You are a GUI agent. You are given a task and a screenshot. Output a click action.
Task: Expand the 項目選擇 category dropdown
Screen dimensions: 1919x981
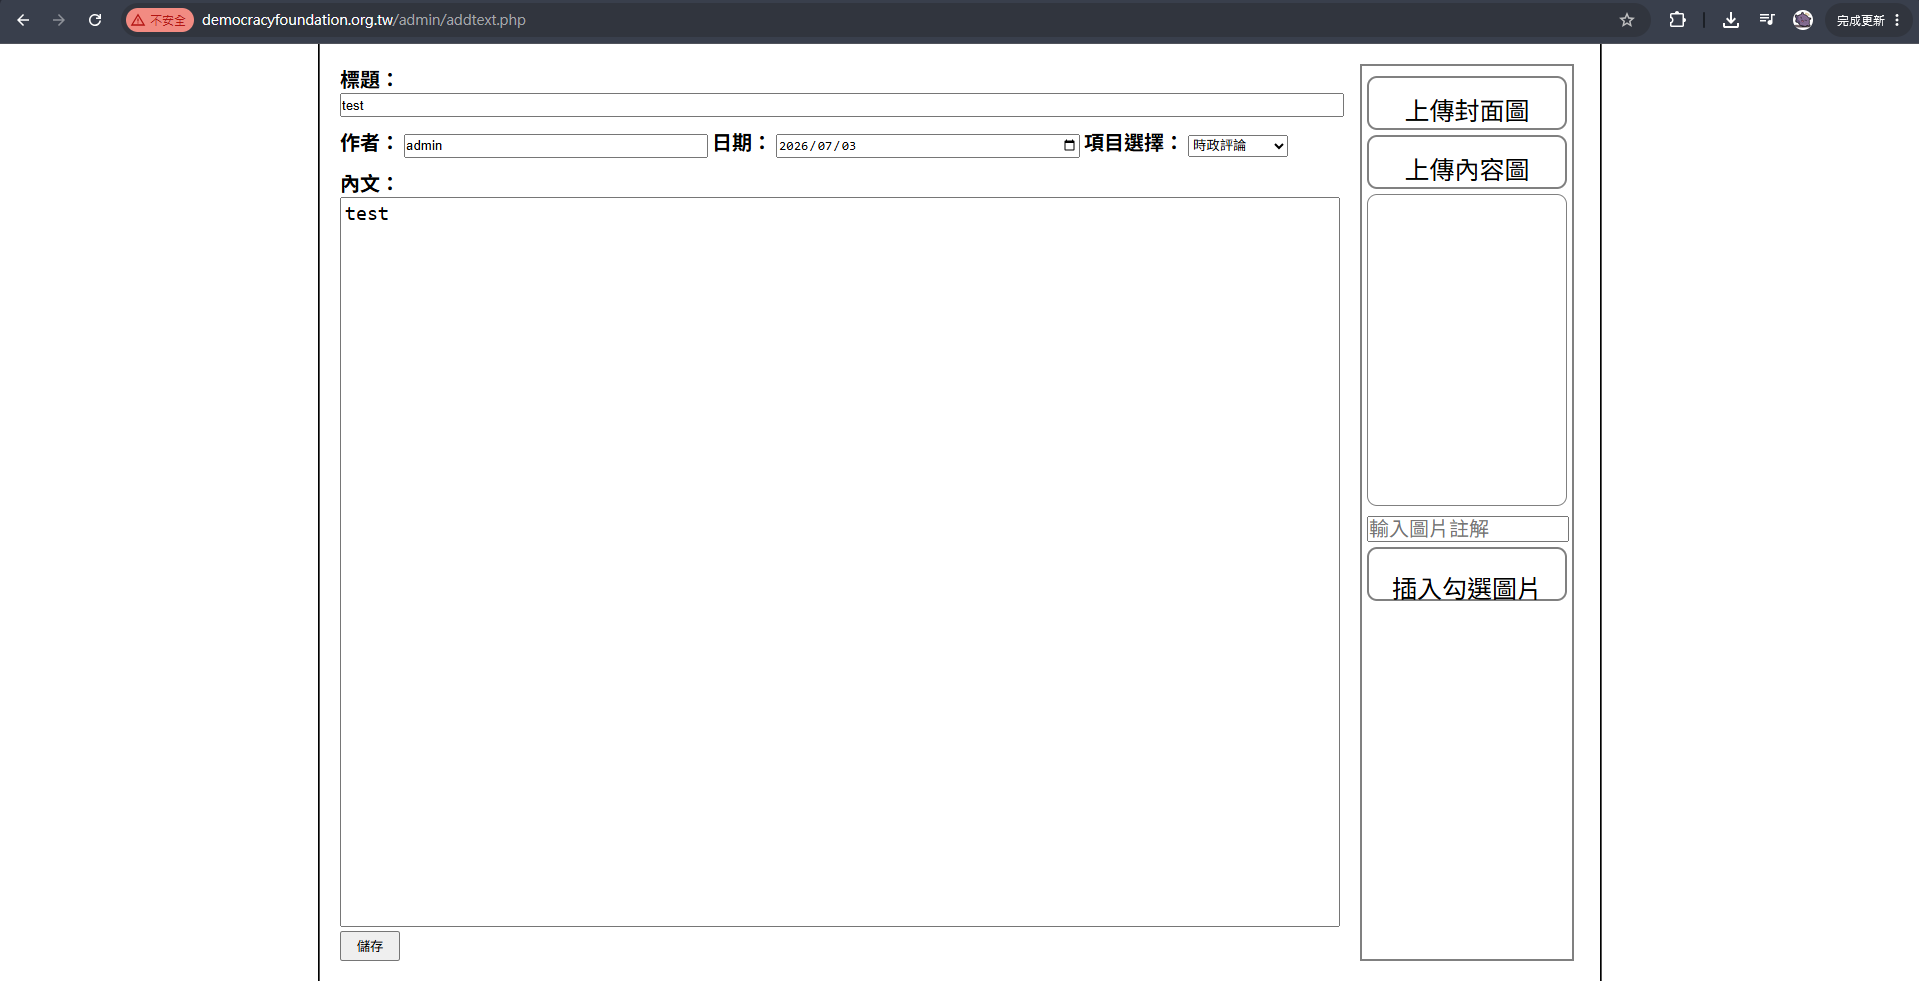1237,146
